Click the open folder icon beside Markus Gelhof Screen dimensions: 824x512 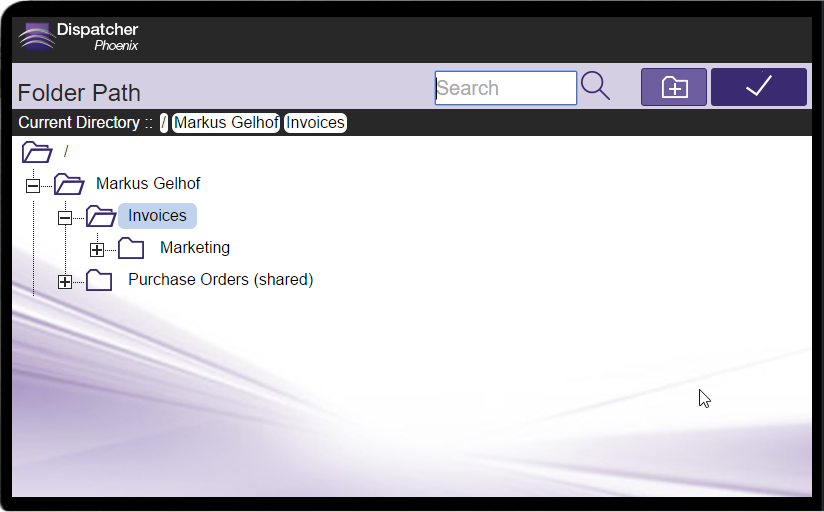[69, 184]
